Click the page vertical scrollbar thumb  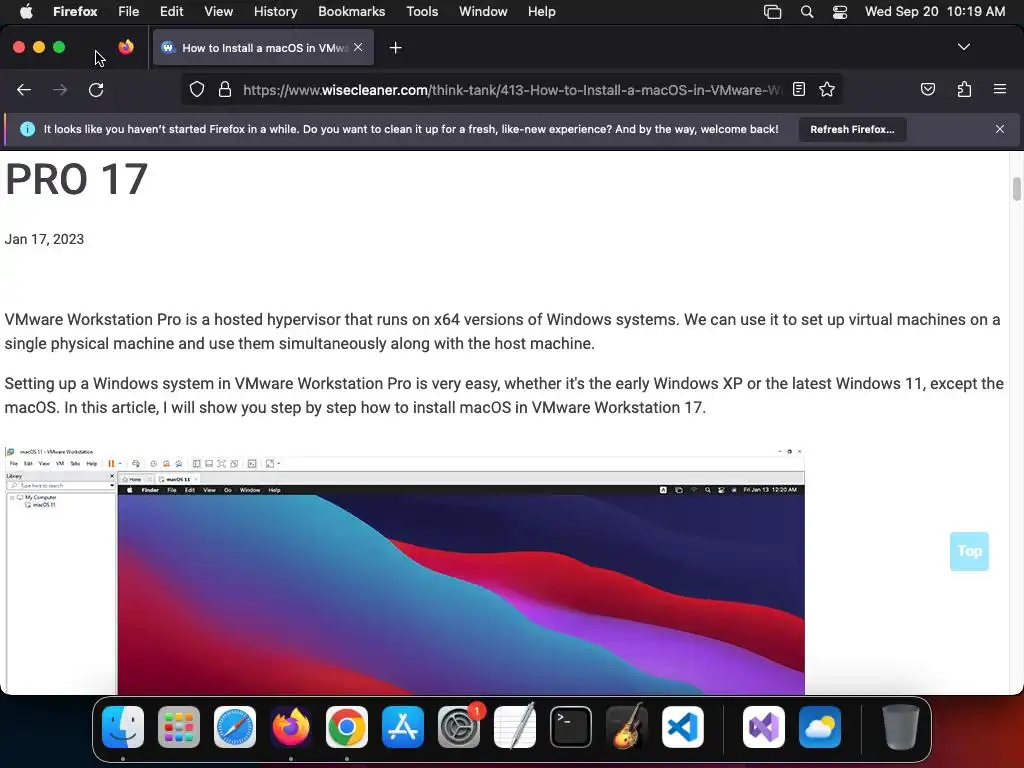1016,189
